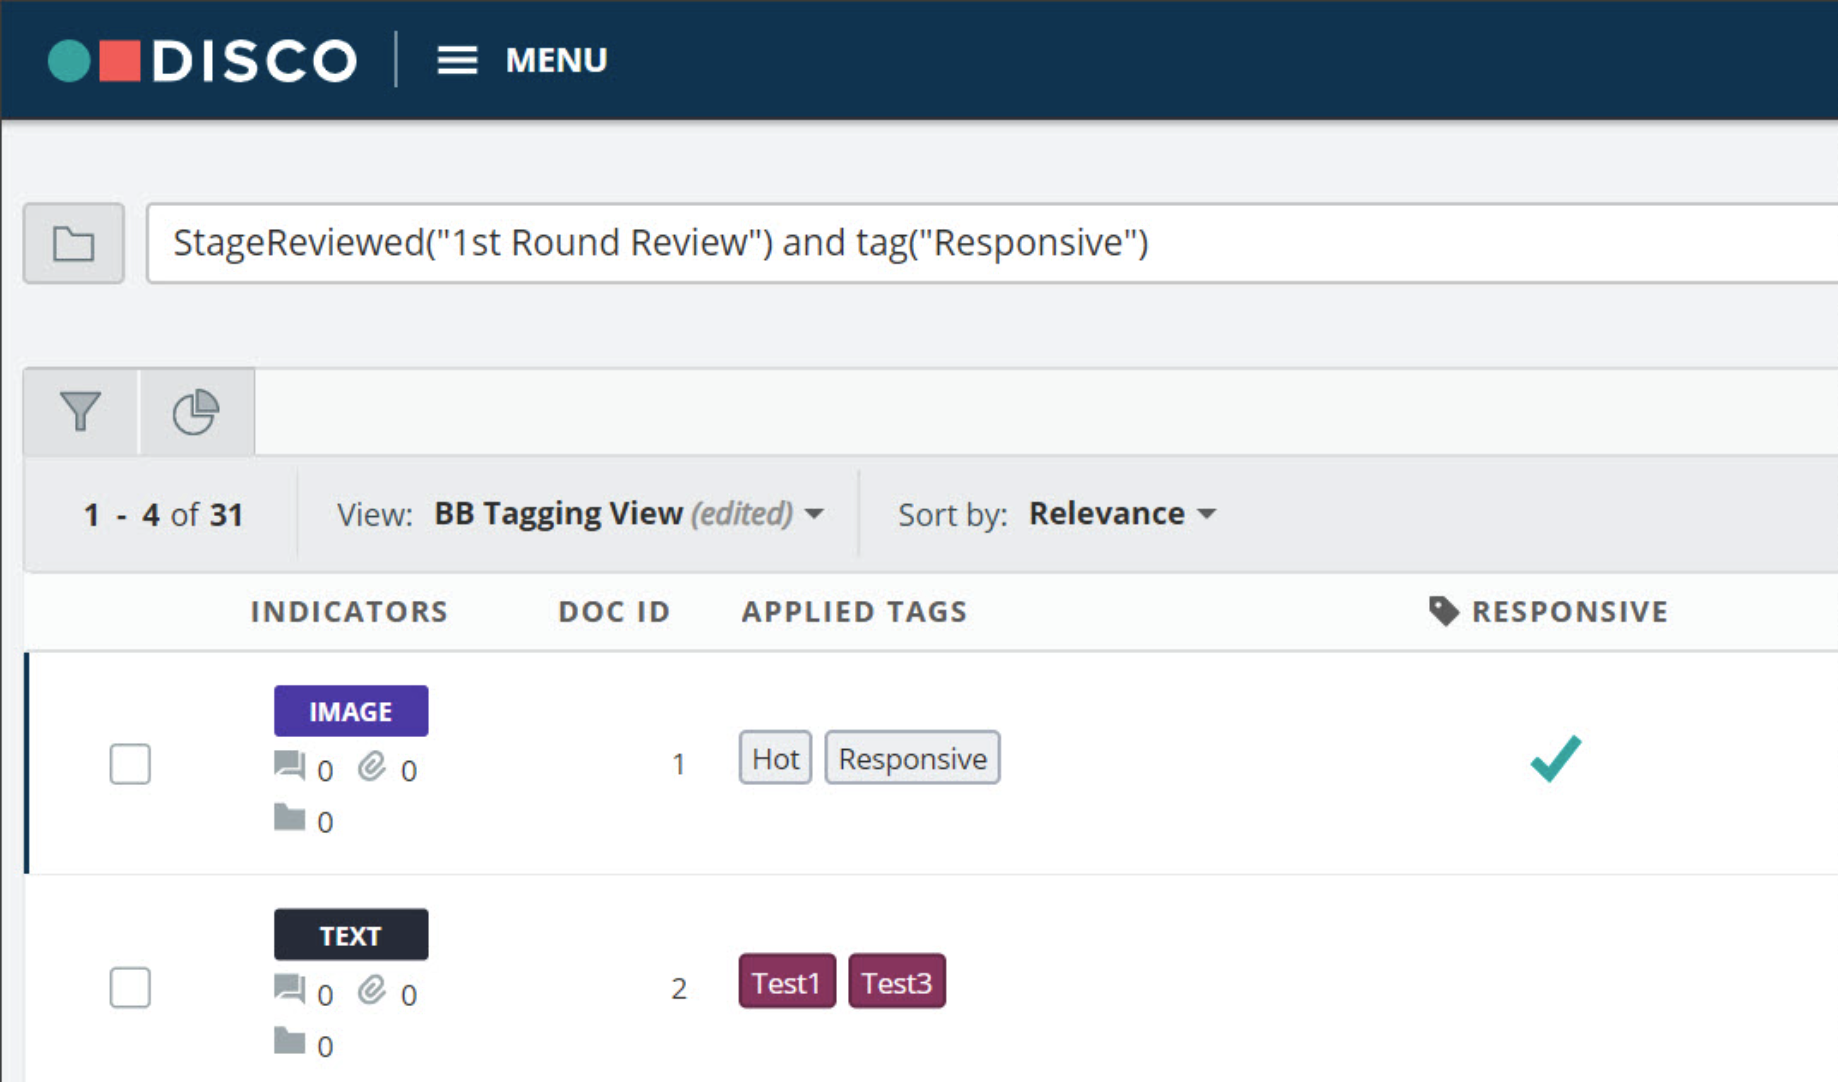Viewport: 1838px width, 1082px height.
Task: Click the DISCO logo
Action: click(203, 60)
